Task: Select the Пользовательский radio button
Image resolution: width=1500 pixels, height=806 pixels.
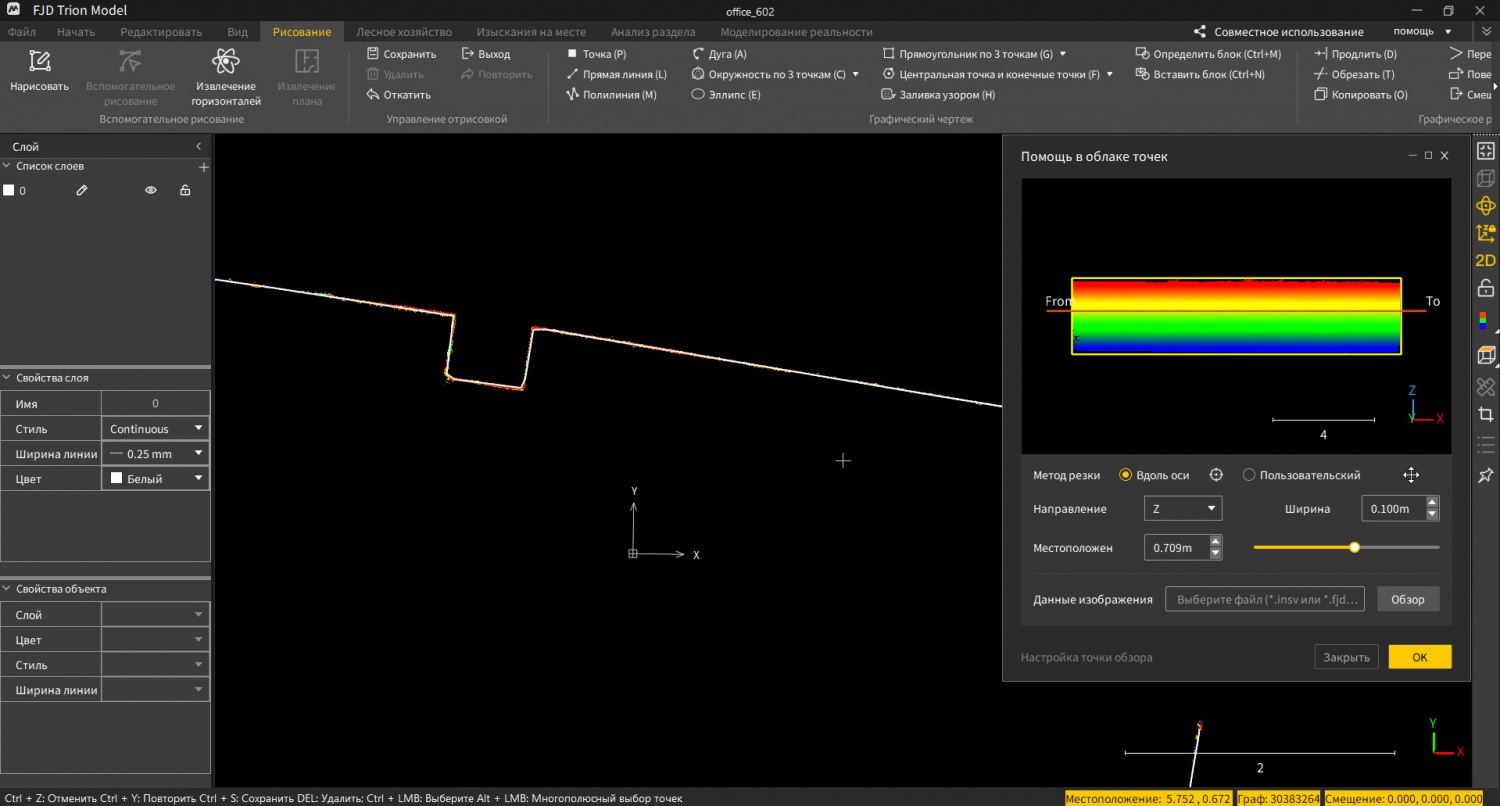Action: point(1248,475)
